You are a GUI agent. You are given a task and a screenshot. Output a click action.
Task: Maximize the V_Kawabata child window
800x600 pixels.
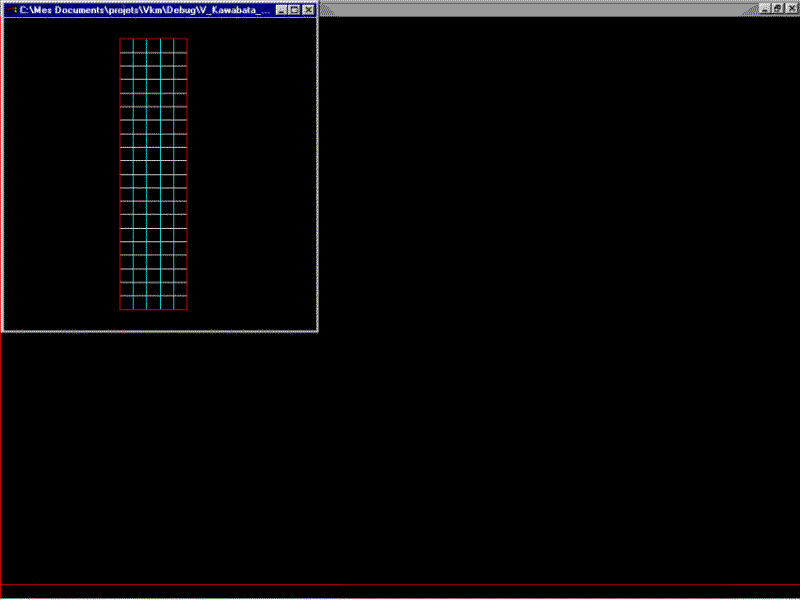[x=294, y=10]
